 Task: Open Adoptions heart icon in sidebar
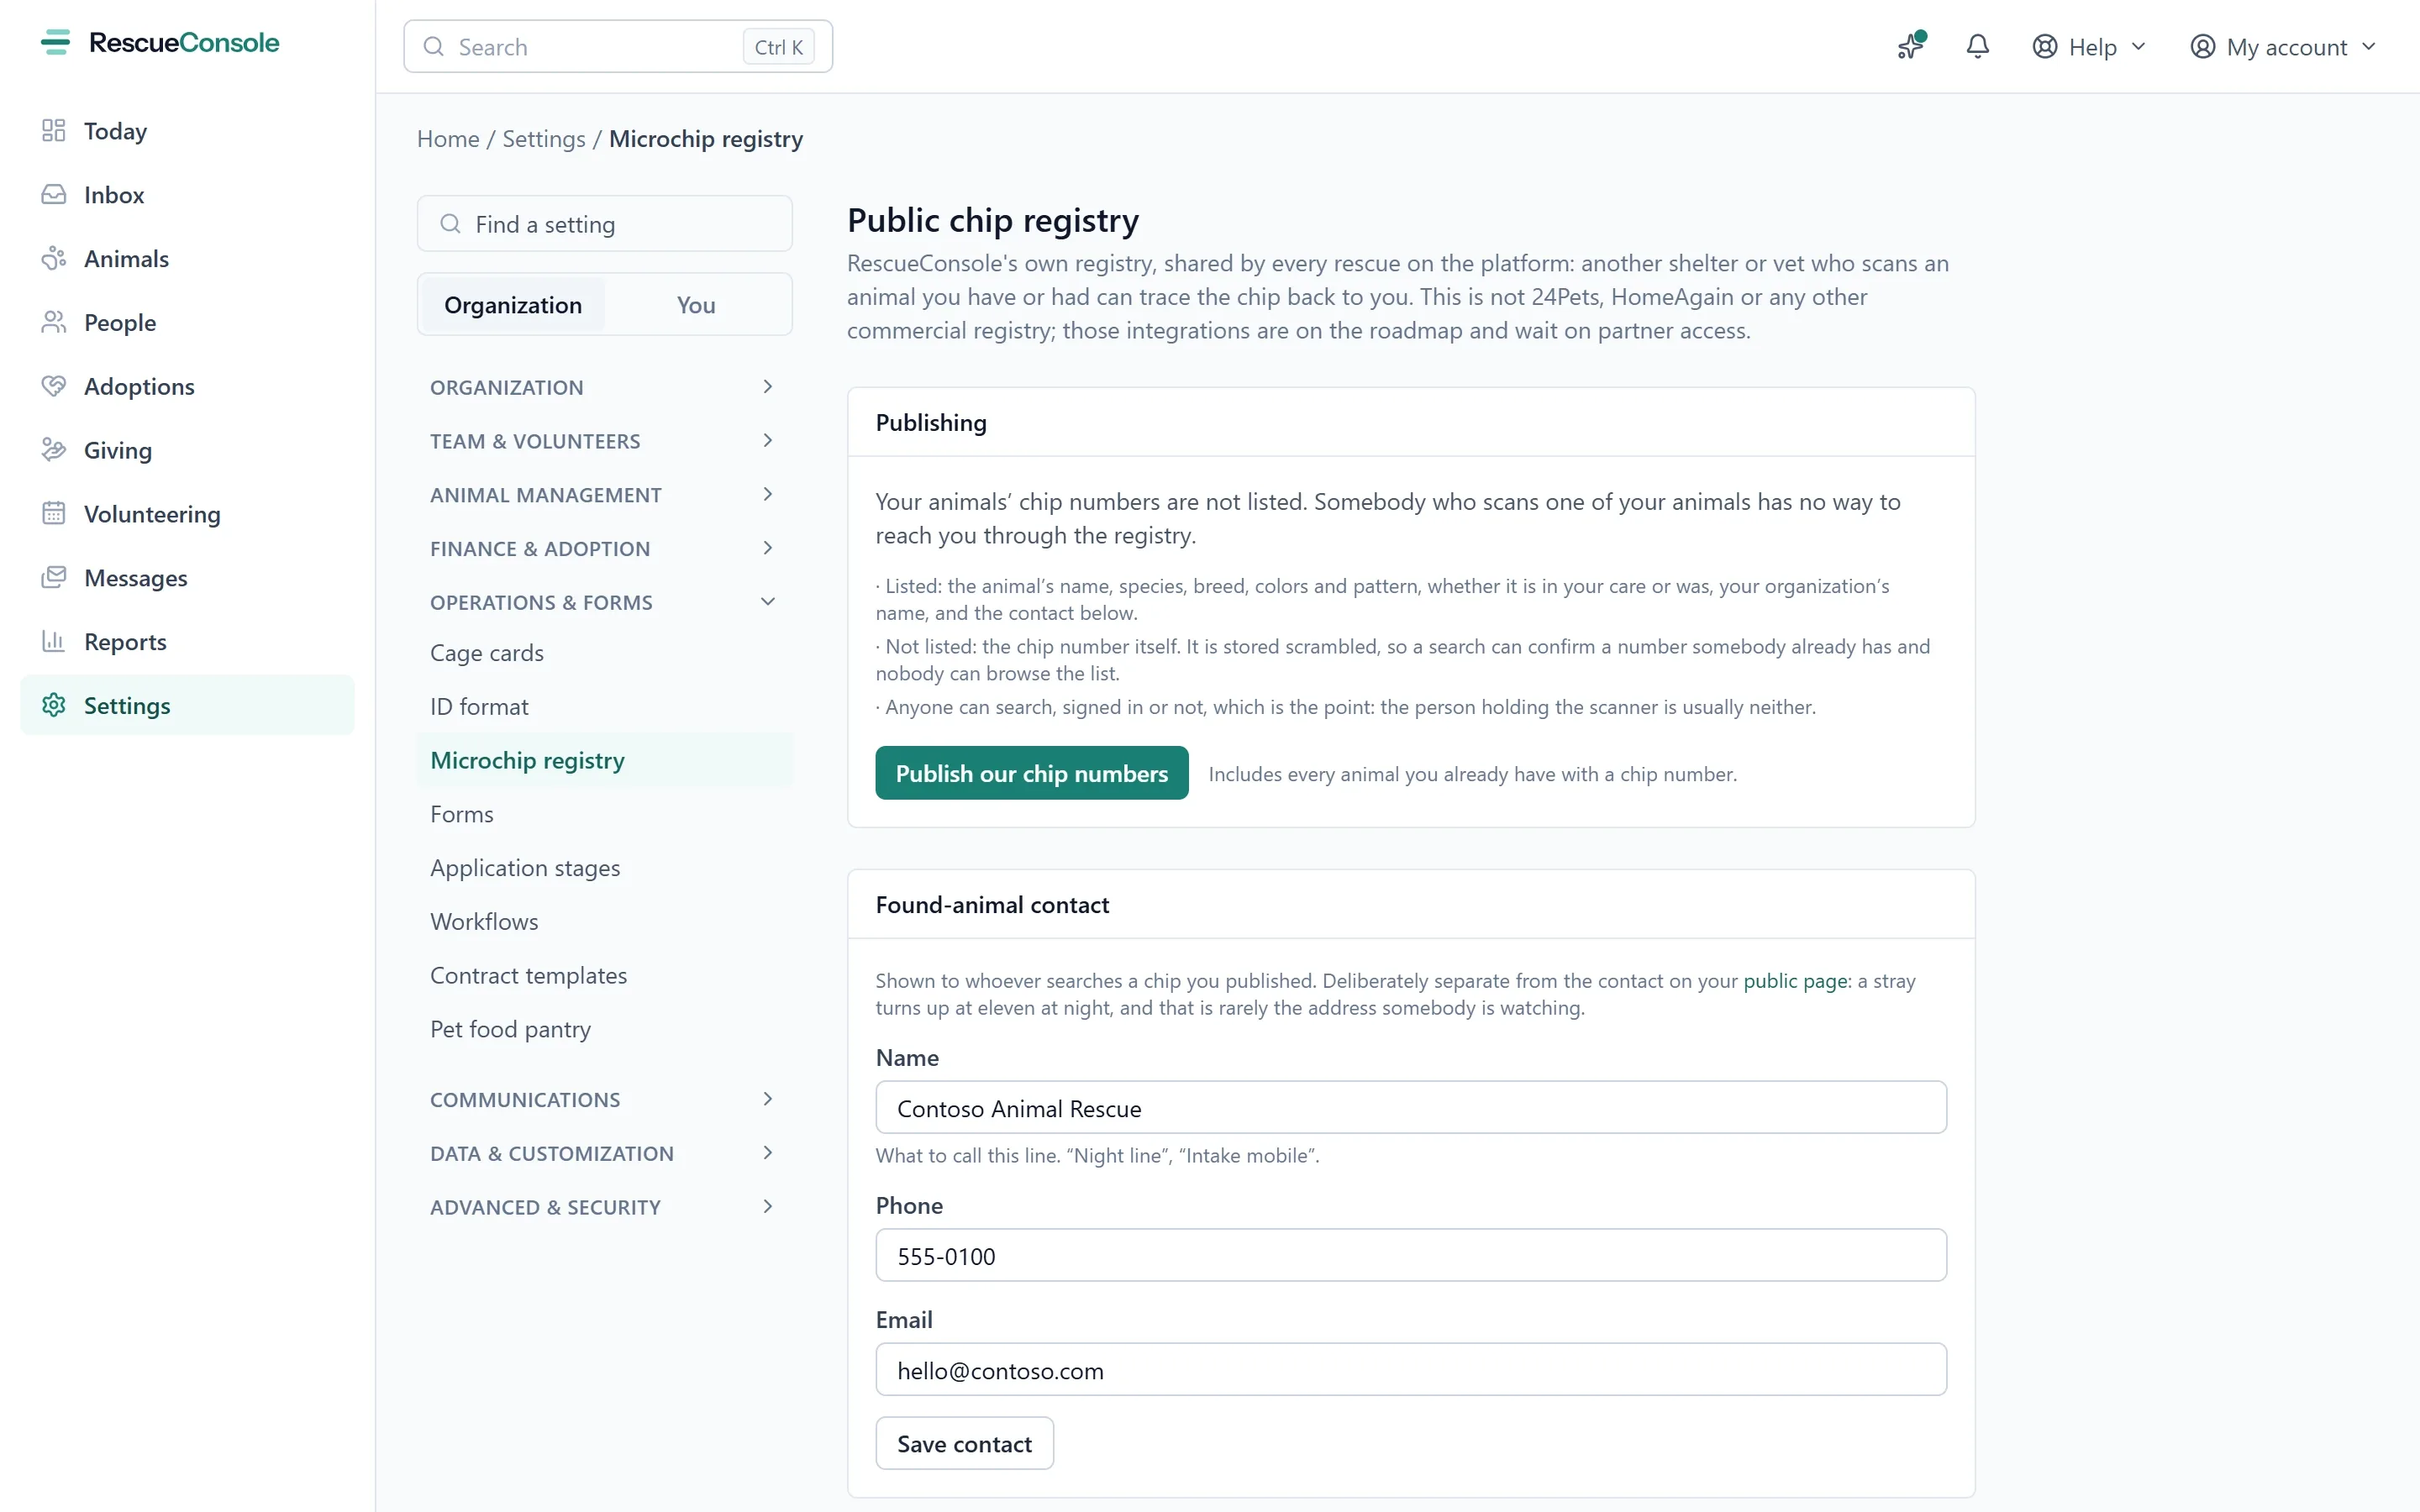click(x=54, y=386)
